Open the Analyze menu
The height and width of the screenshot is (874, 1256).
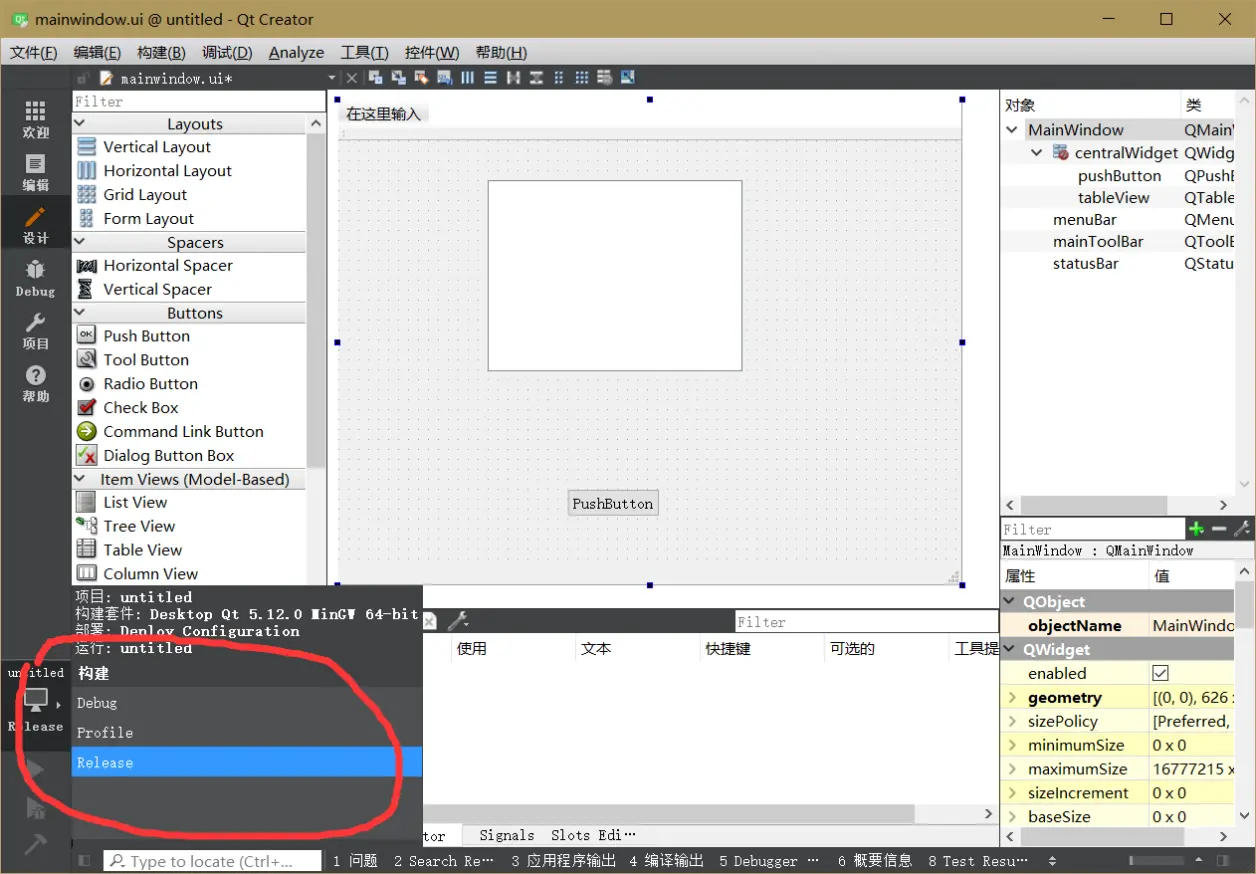pyautogui.click(x=297, y=53)
